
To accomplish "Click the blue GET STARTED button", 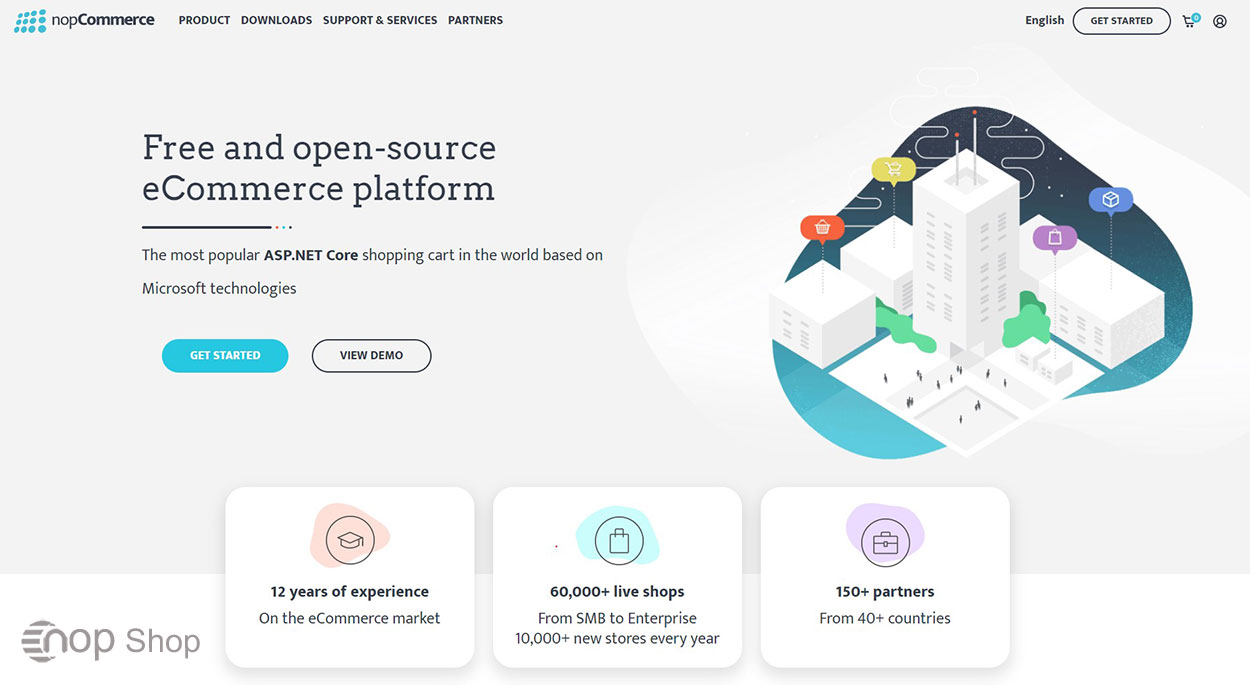I will pos(225,356).
